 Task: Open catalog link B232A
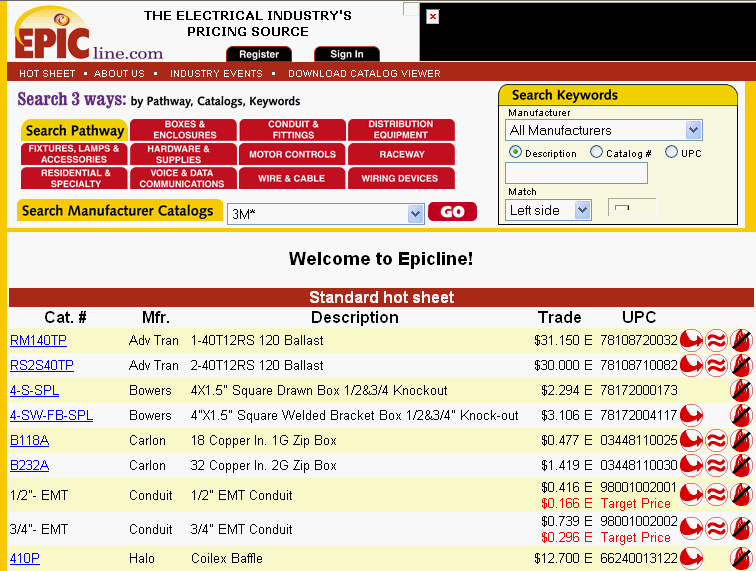29,466
